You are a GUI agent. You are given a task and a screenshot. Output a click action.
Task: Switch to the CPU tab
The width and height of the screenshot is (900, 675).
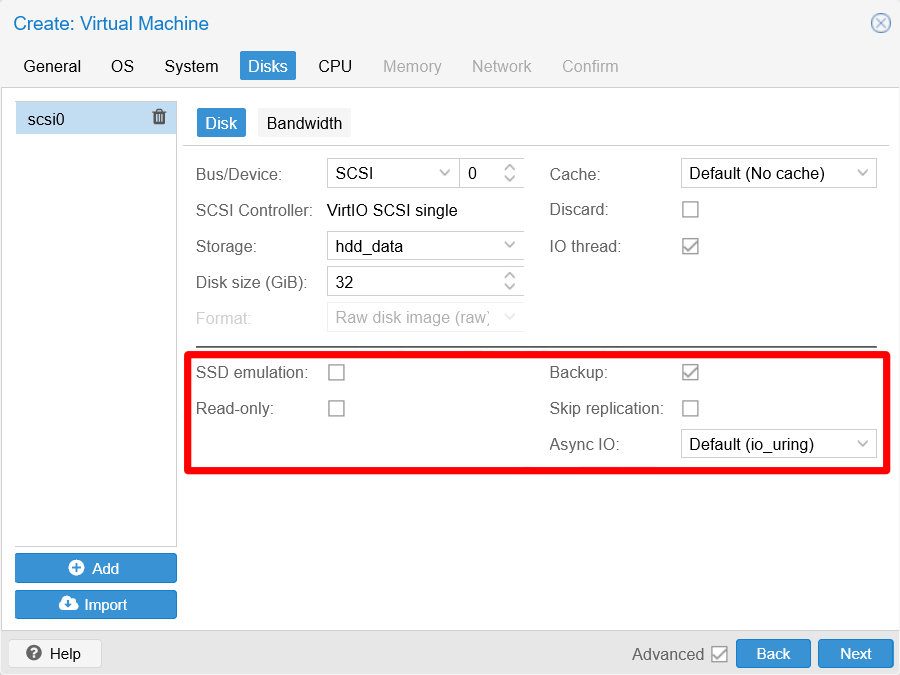pyautogui.click(x=334, y=66)
